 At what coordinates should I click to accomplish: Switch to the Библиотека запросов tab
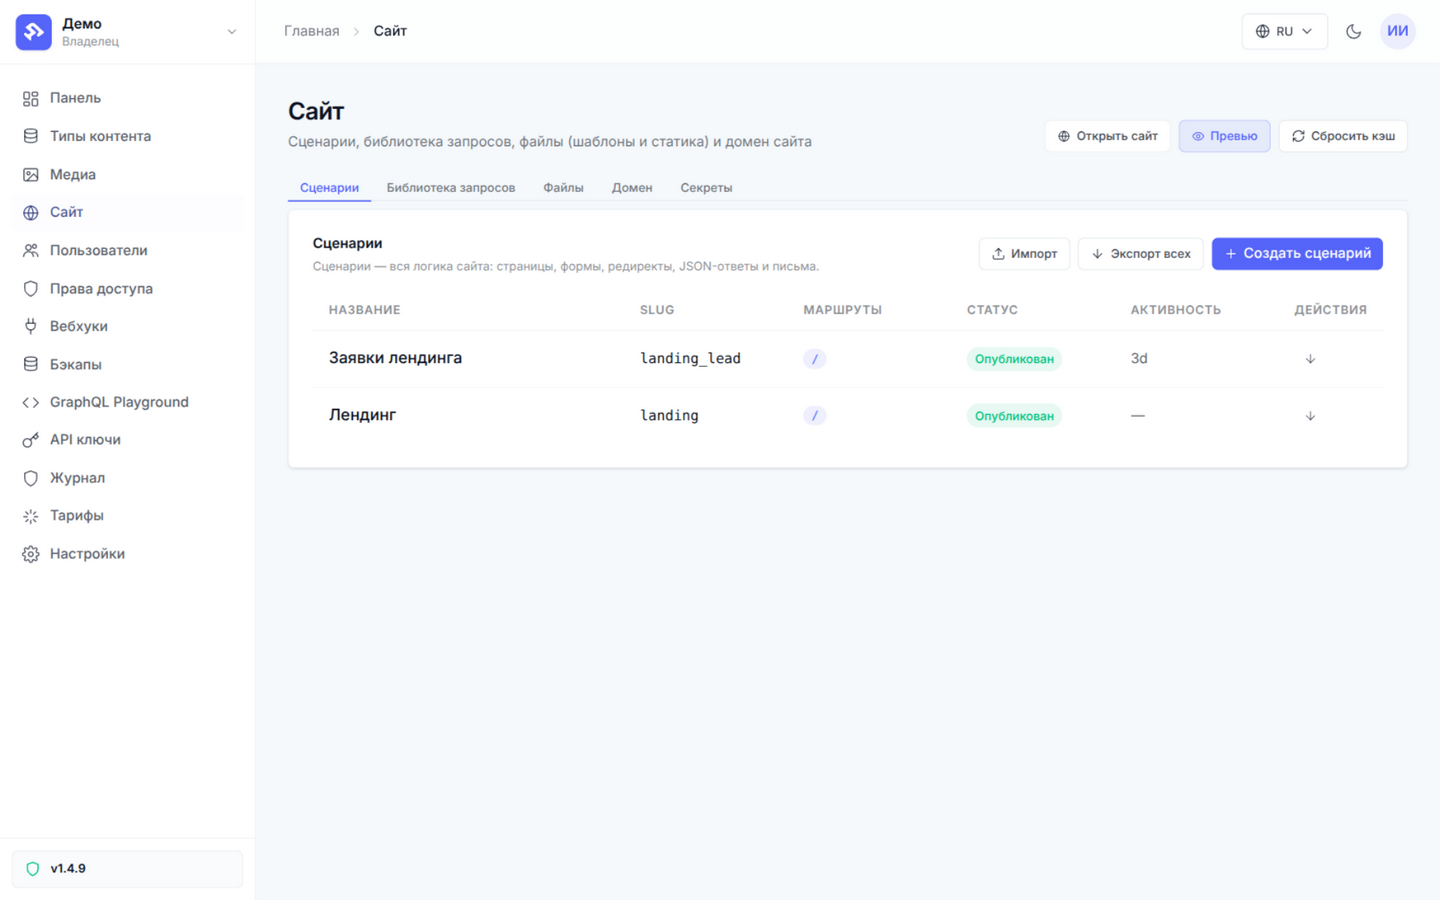(x=451, y=188)
